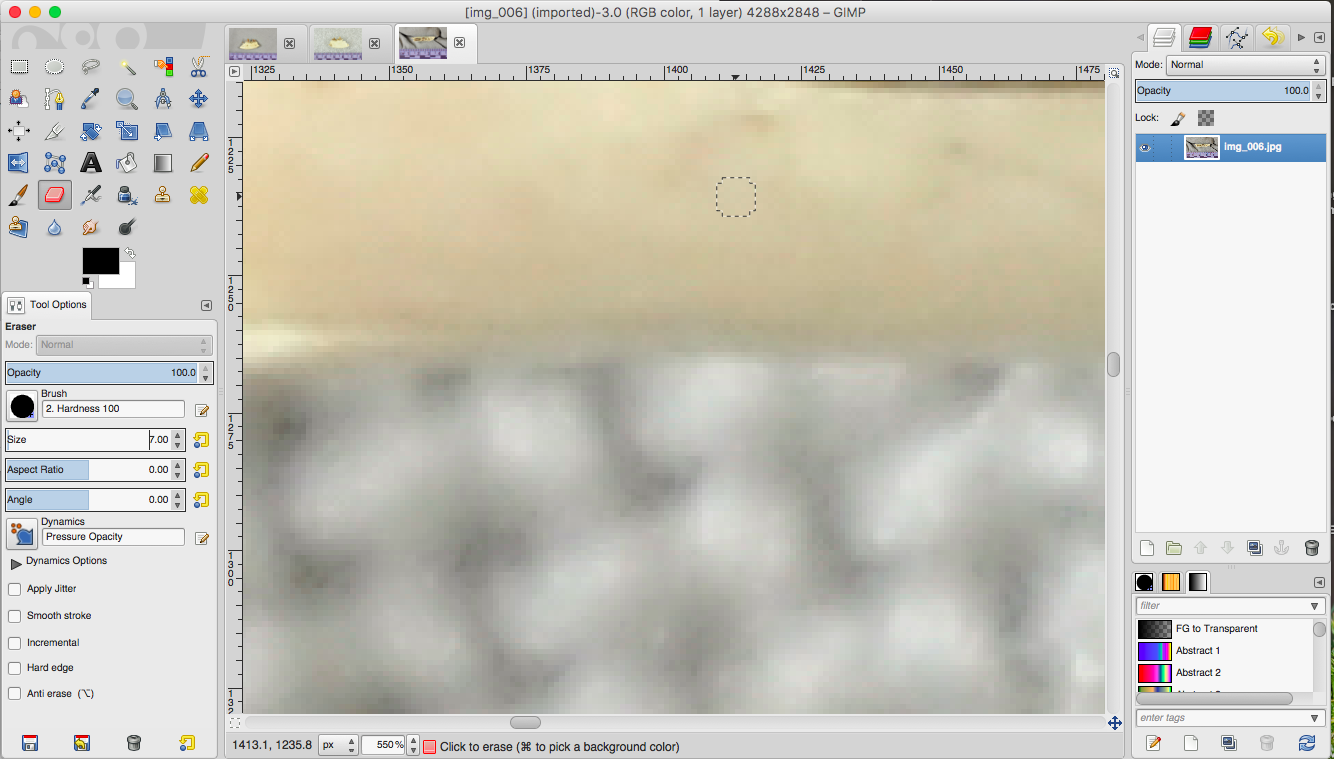Enable the Smooth stroke checkbox

14,616
